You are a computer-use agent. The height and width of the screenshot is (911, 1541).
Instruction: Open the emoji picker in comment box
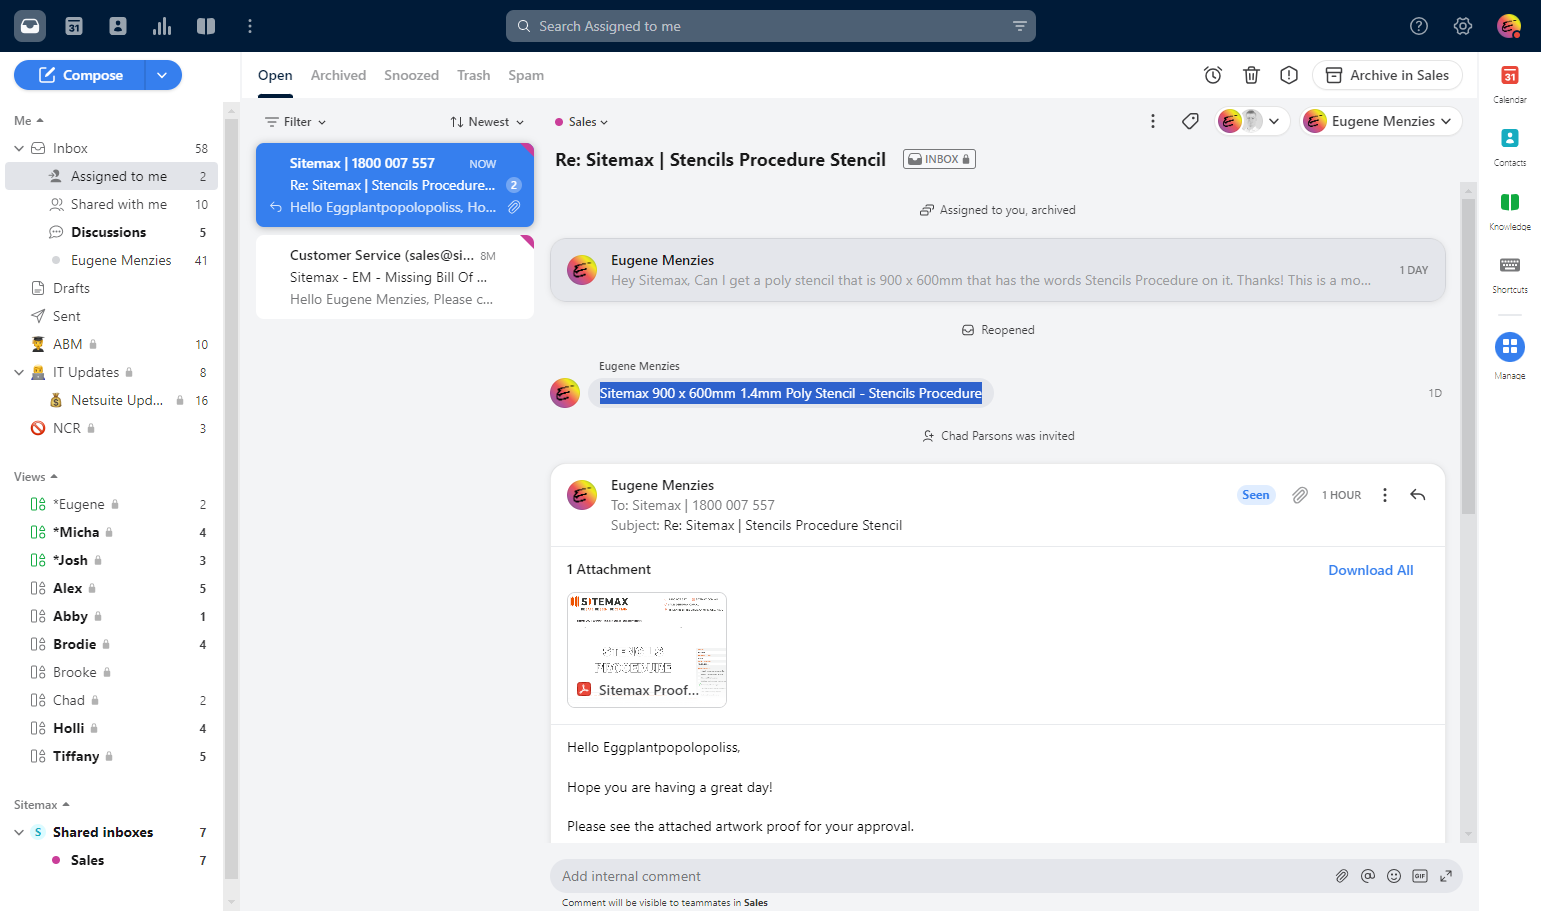(1394, 876)
